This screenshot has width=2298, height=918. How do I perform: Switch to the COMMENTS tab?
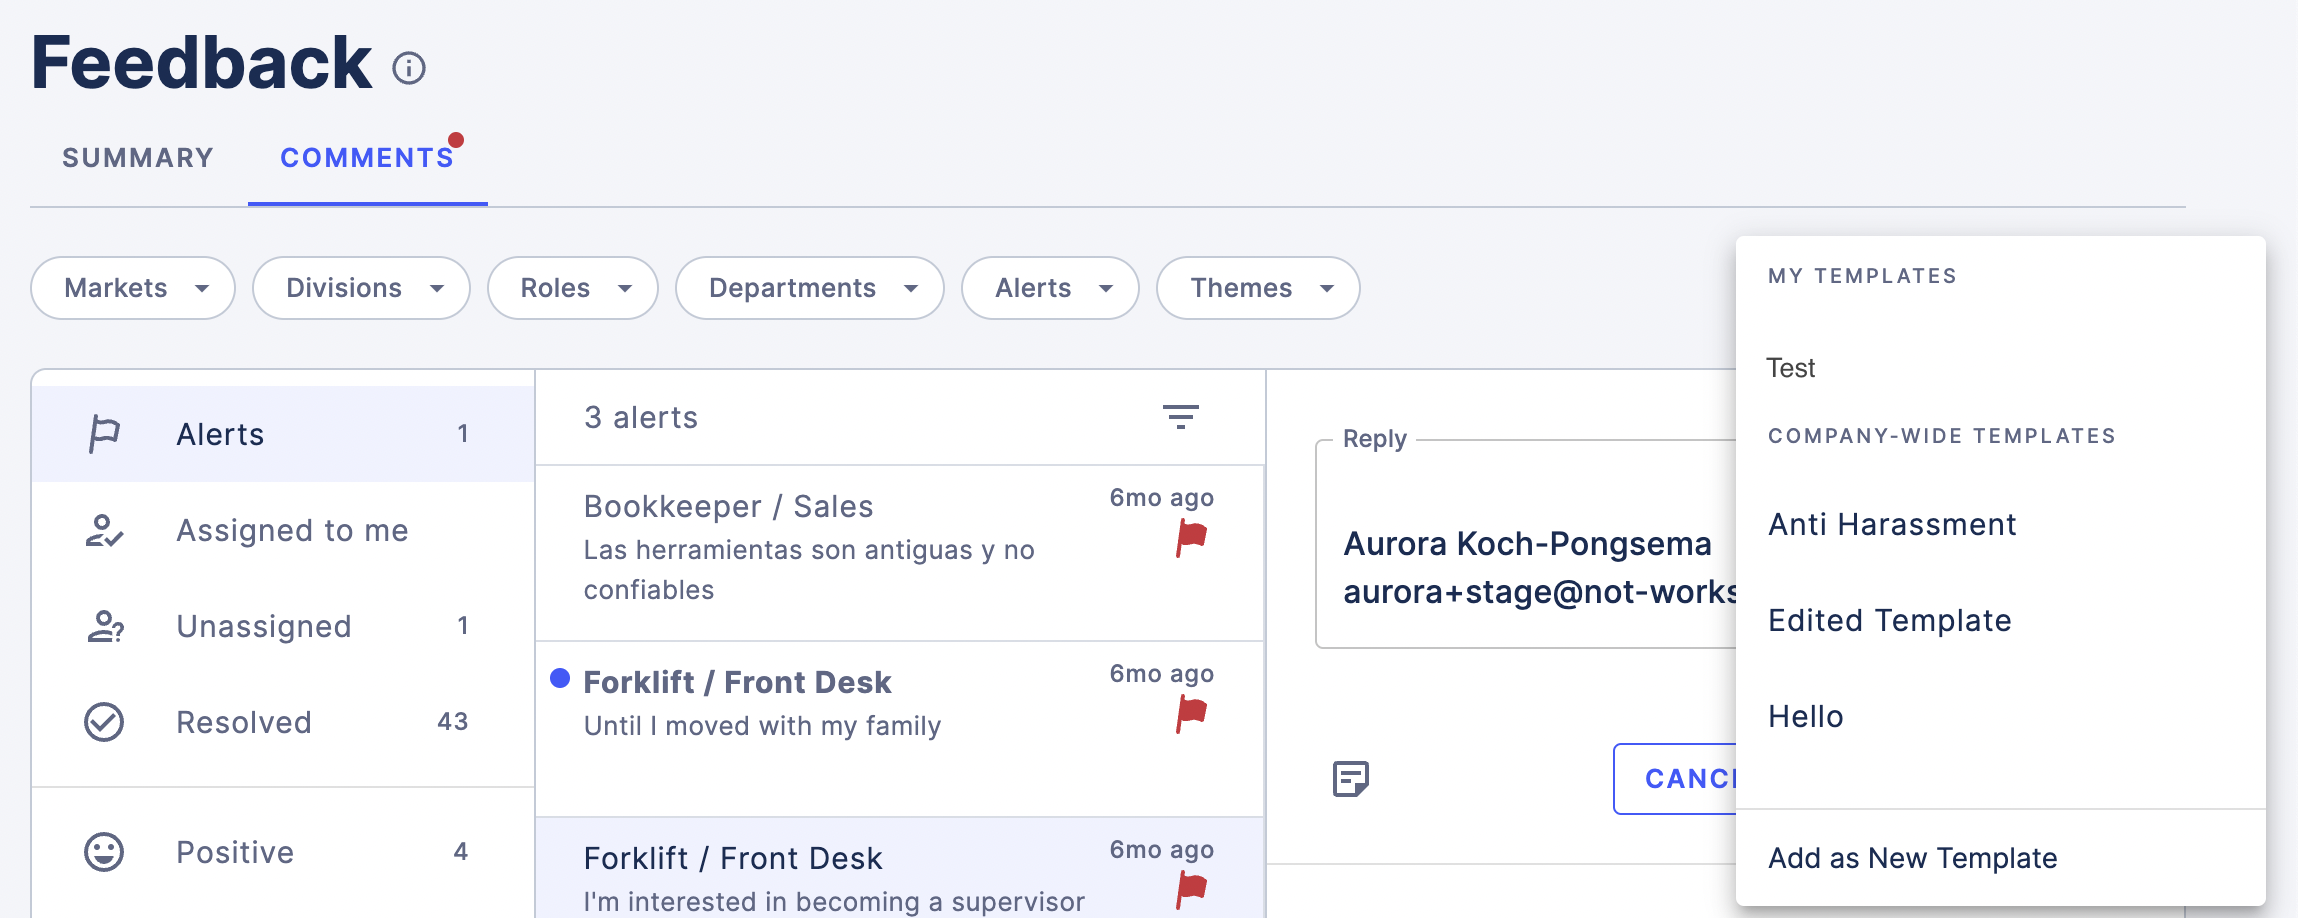[367, 158]
